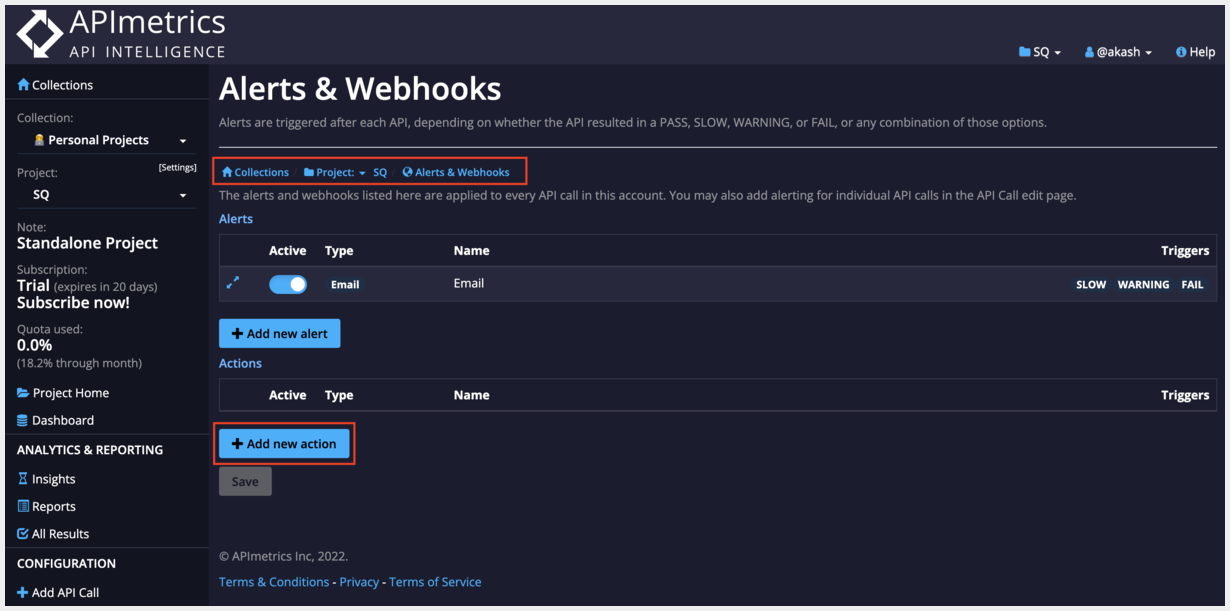1230x611 pixels.
Task: Click the Add new alert button
Action: point(280,333)
